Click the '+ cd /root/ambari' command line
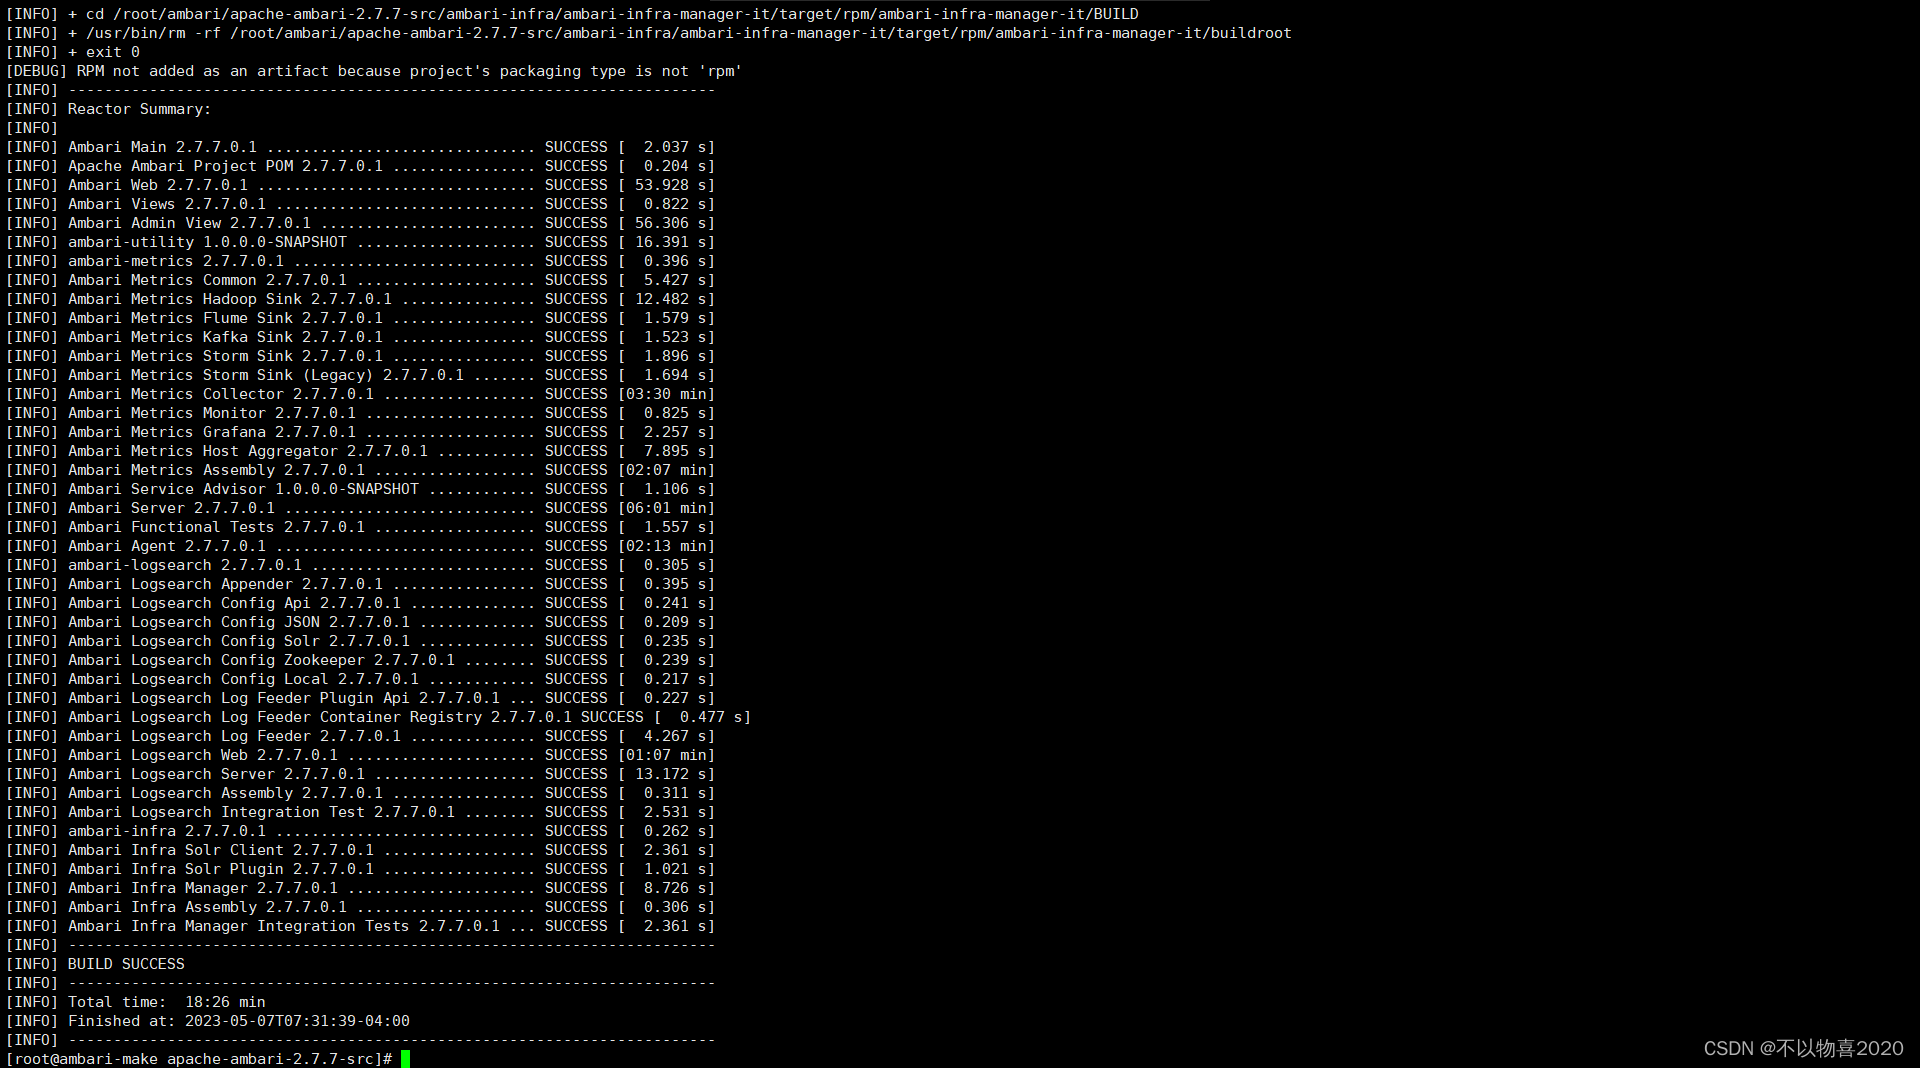Viewport: 1920px width, 1068px height. click(x=573, y=14)
